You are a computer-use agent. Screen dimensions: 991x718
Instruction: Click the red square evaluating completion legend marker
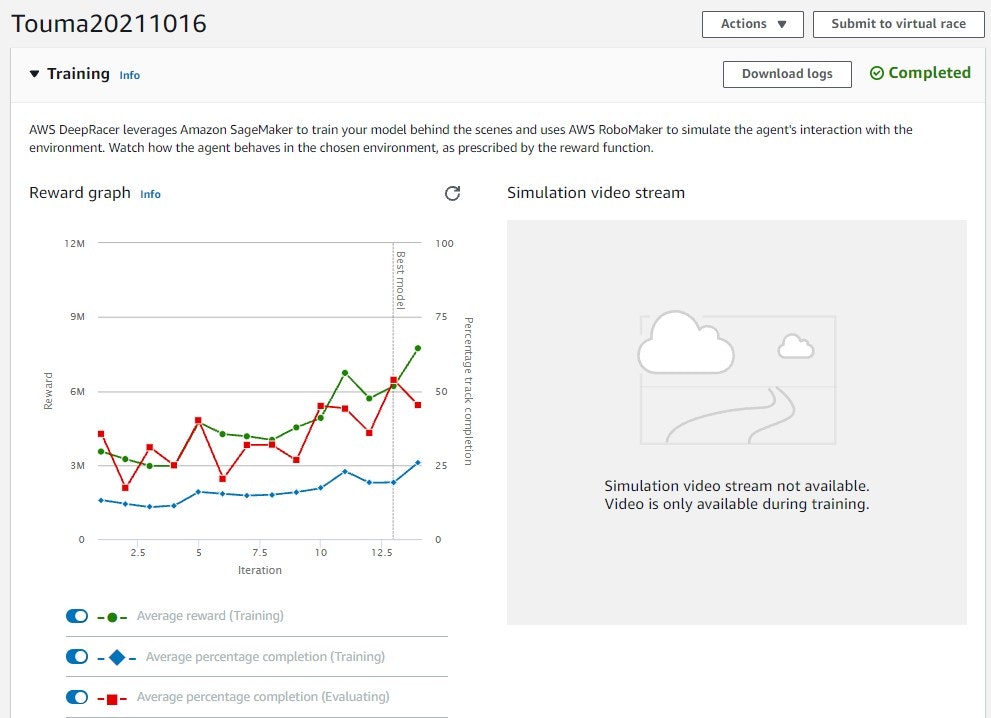(x=112, y=698)
